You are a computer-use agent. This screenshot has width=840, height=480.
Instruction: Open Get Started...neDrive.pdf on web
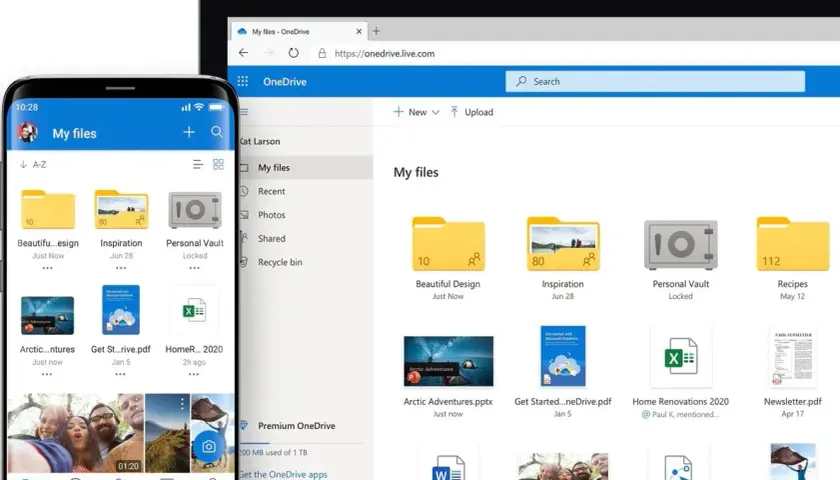[x=562, y=356]
